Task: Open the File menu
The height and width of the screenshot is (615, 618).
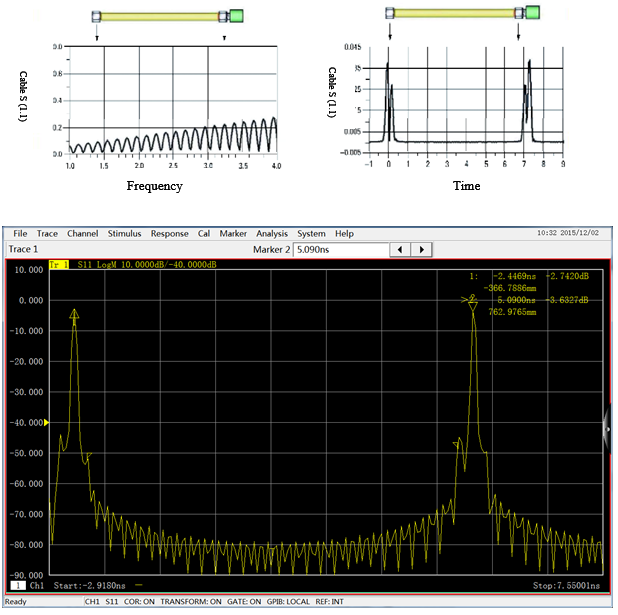Action: coord(20,233)
